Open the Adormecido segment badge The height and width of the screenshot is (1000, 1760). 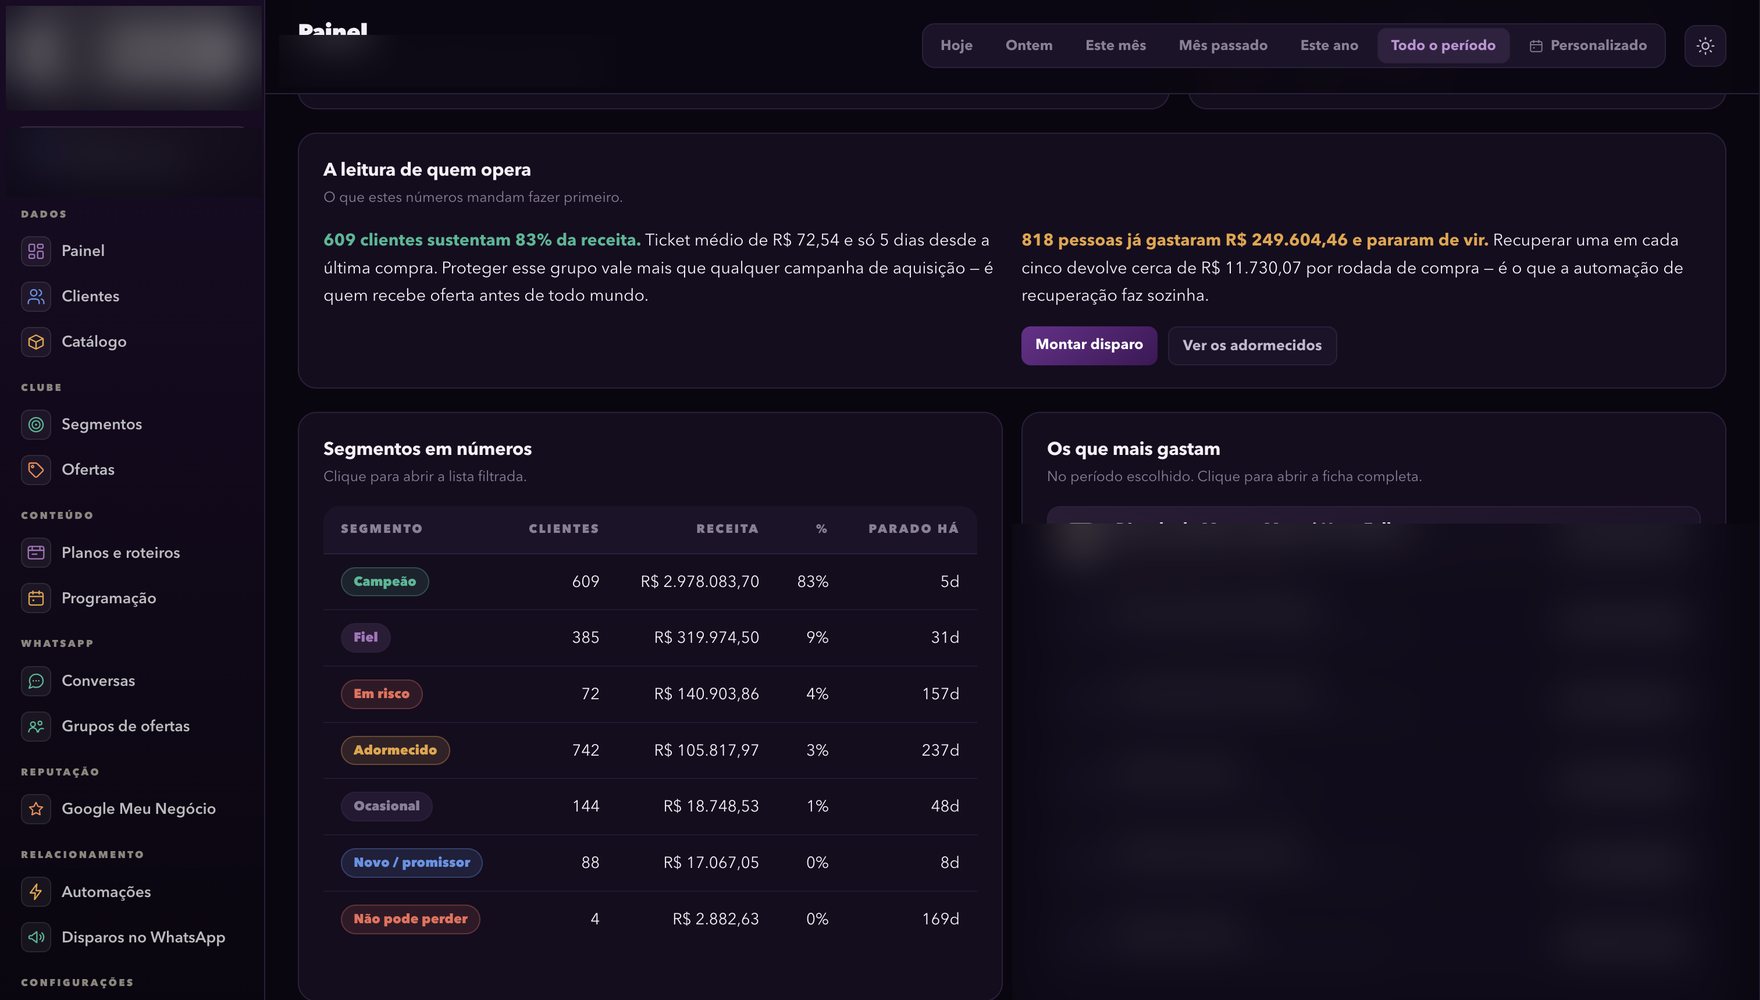[x=395, y=750]
